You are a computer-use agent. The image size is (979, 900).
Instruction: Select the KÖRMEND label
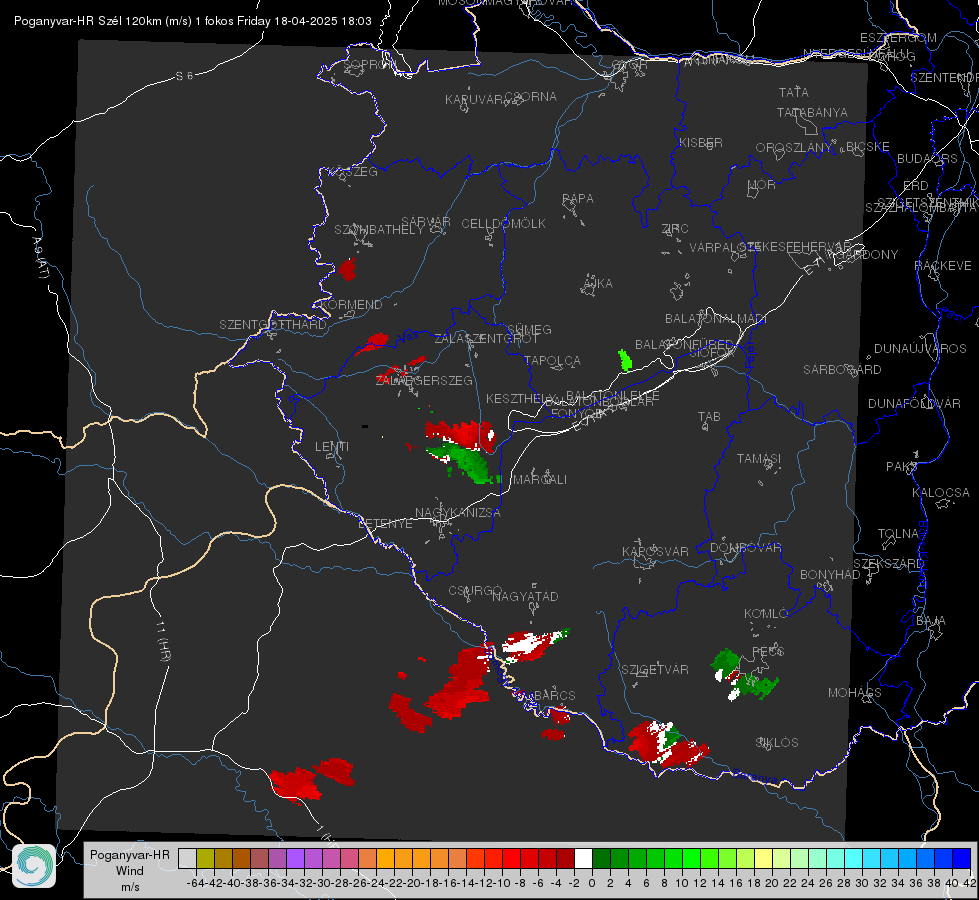pos(350,305)
